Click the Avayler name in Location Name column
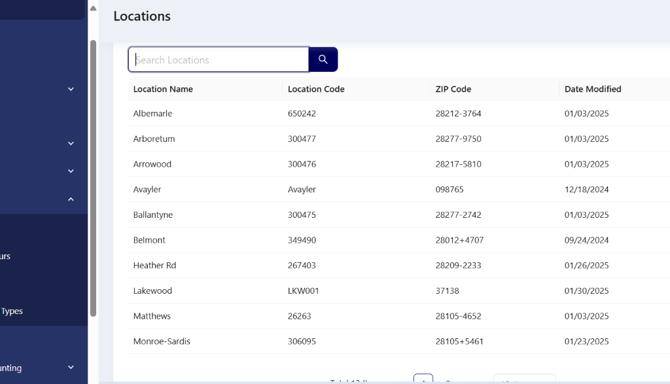This screenshot has width=670, height=384. coord(147,189)
